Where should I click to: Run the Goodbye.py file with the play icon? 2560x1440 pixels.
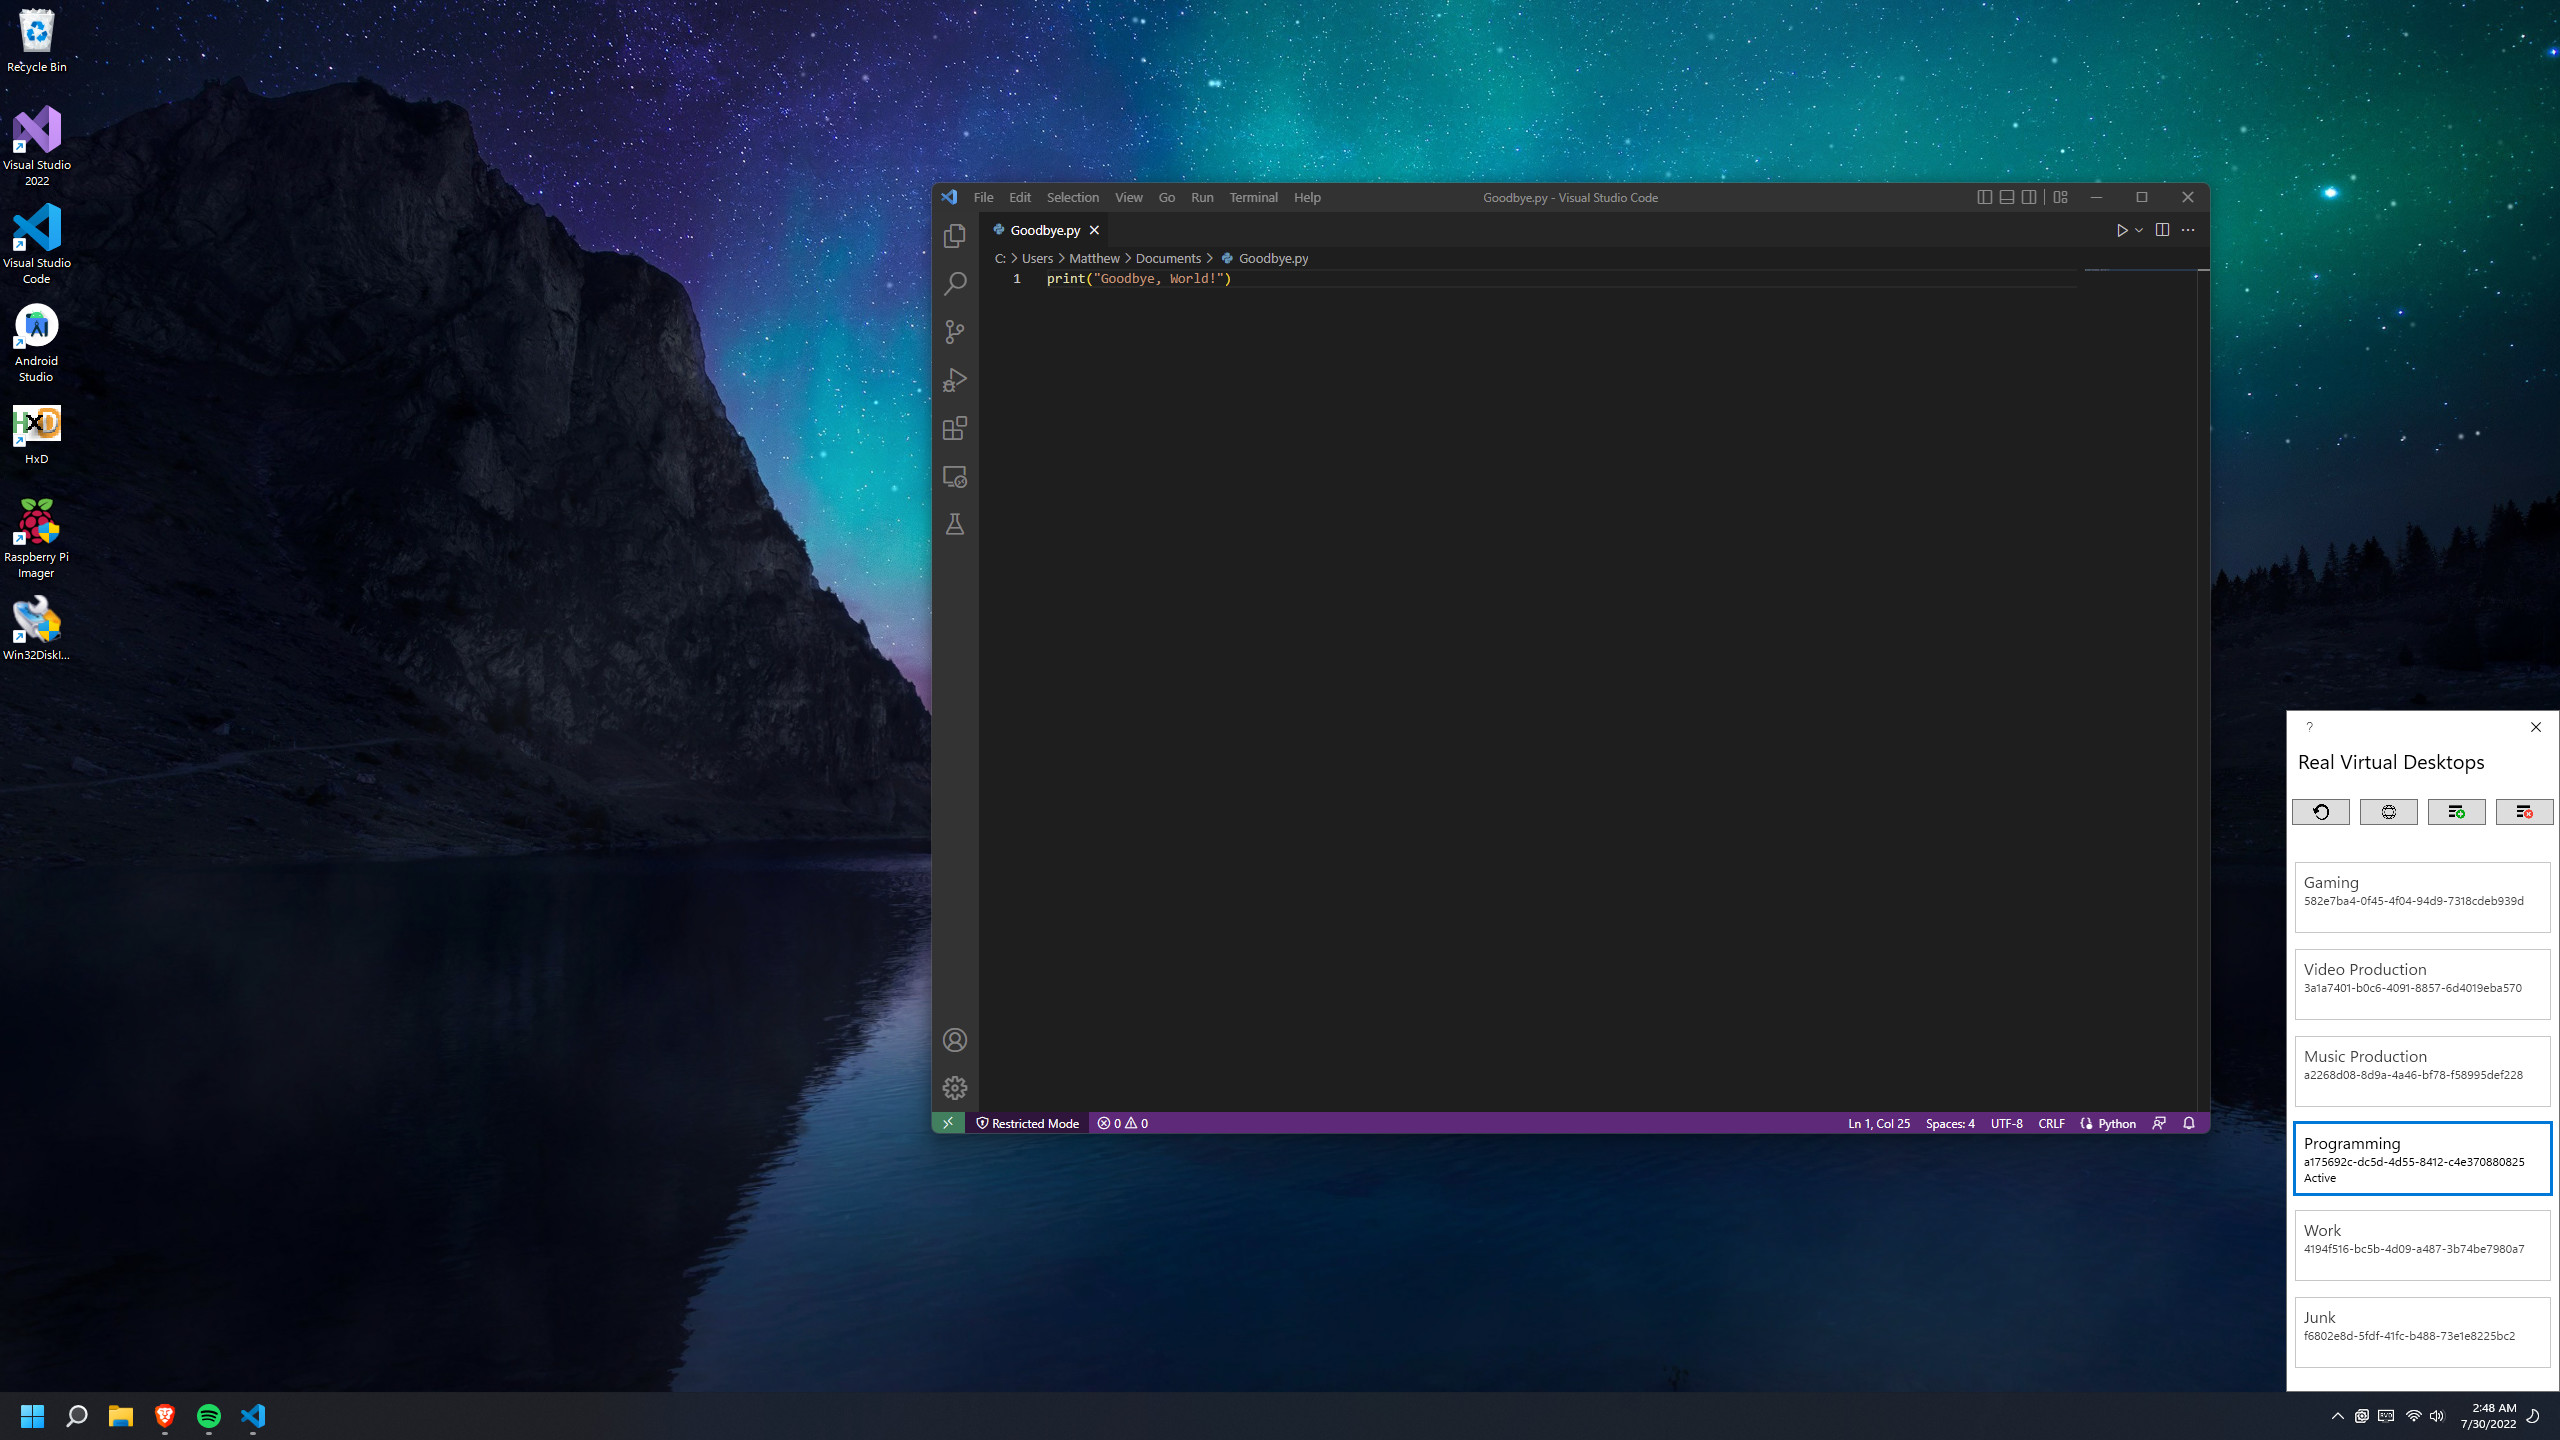[x=2122, y=230]
